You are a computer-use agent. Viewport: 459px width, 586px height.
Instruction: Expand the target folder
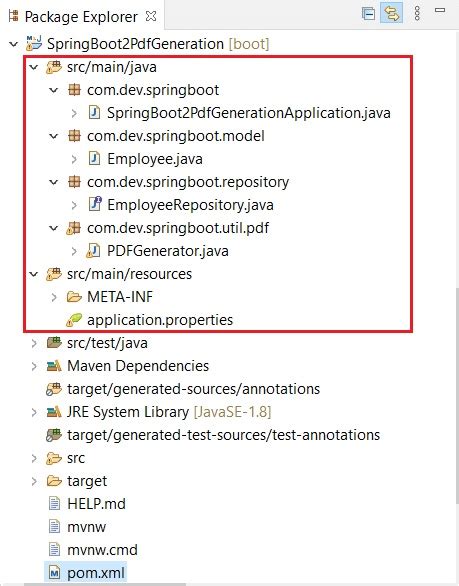tap(34, 481)
